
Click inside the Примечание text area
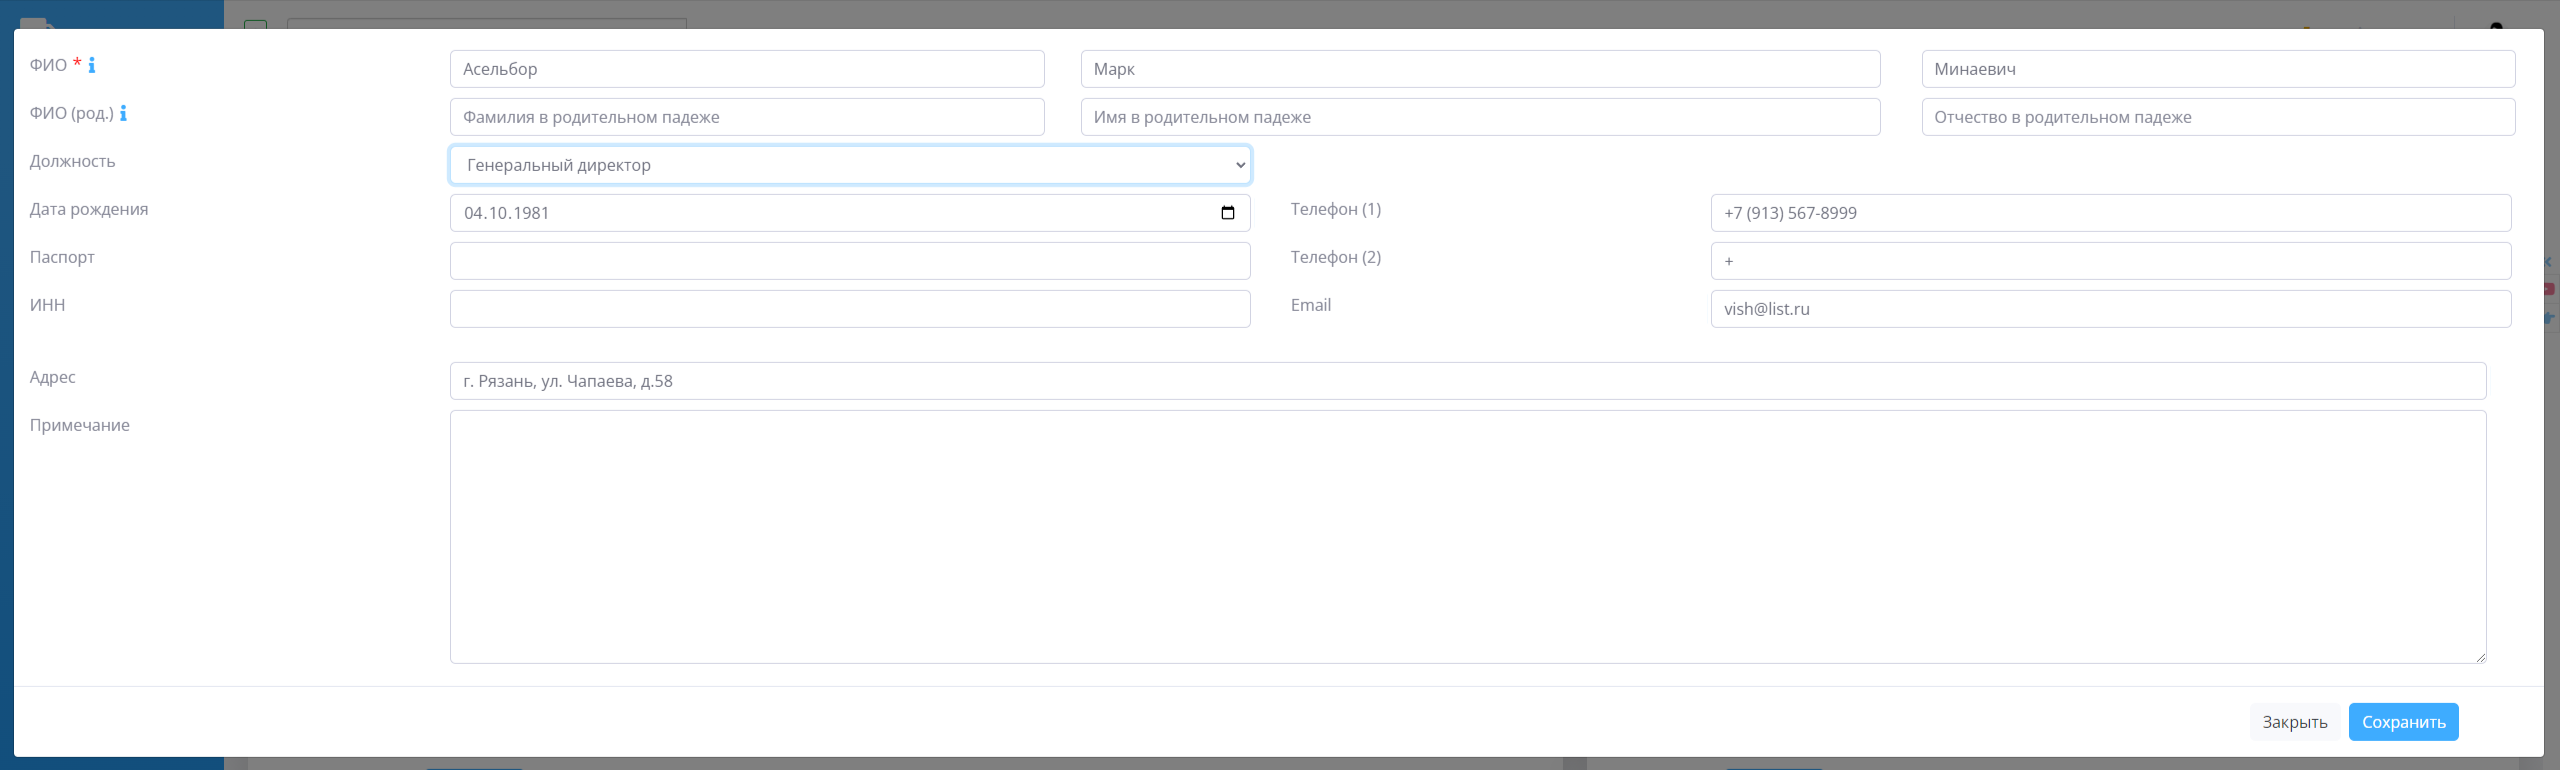[1467, 536]
